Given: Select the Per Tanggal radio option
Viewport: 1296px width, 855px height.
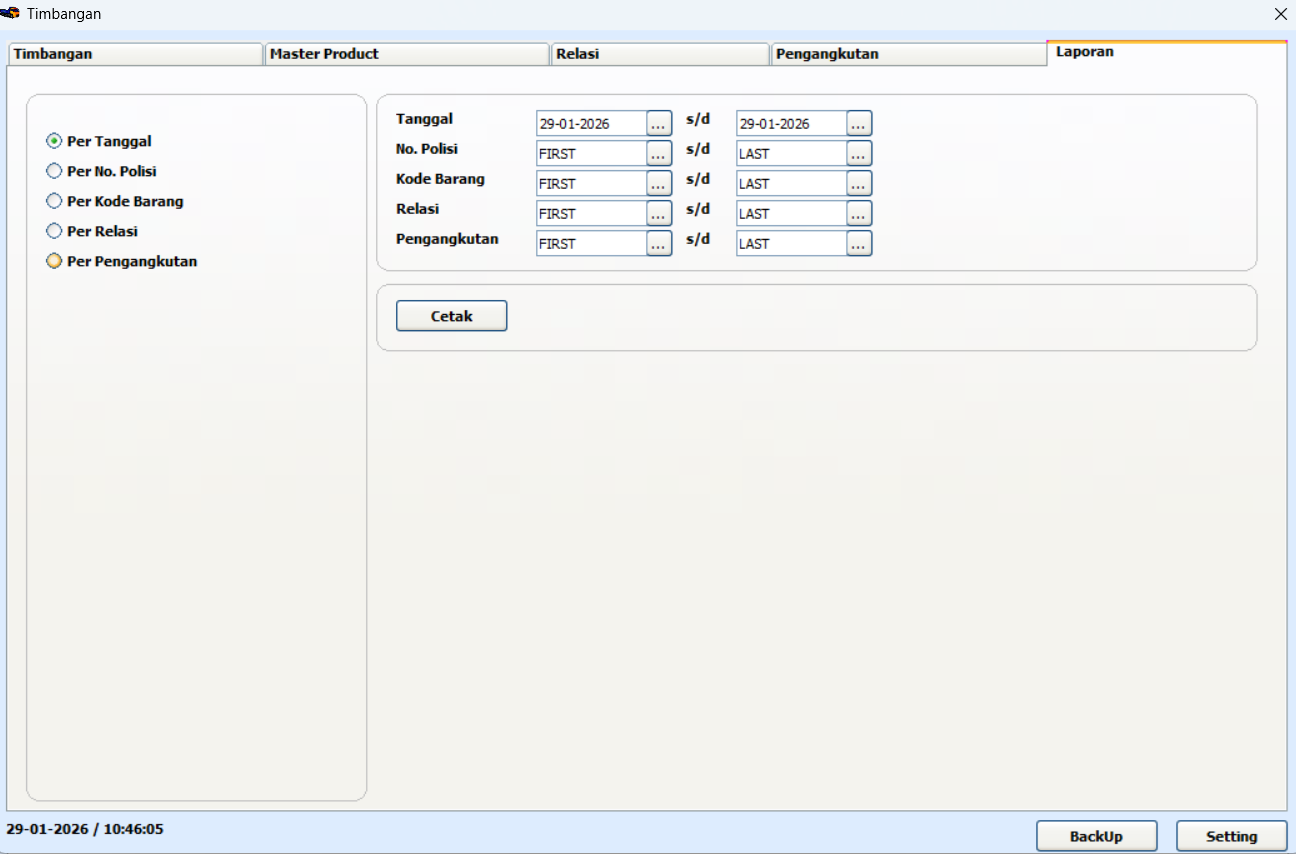Looking at the screenshot, I should tap(55, 142).
